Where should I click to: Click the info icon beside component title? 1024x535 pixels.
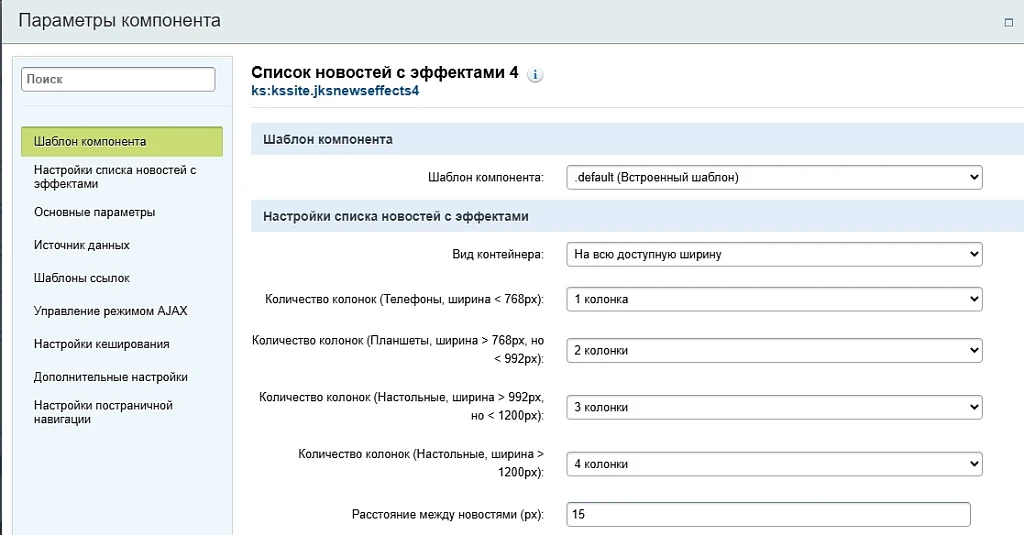click(x=535, y=74)
